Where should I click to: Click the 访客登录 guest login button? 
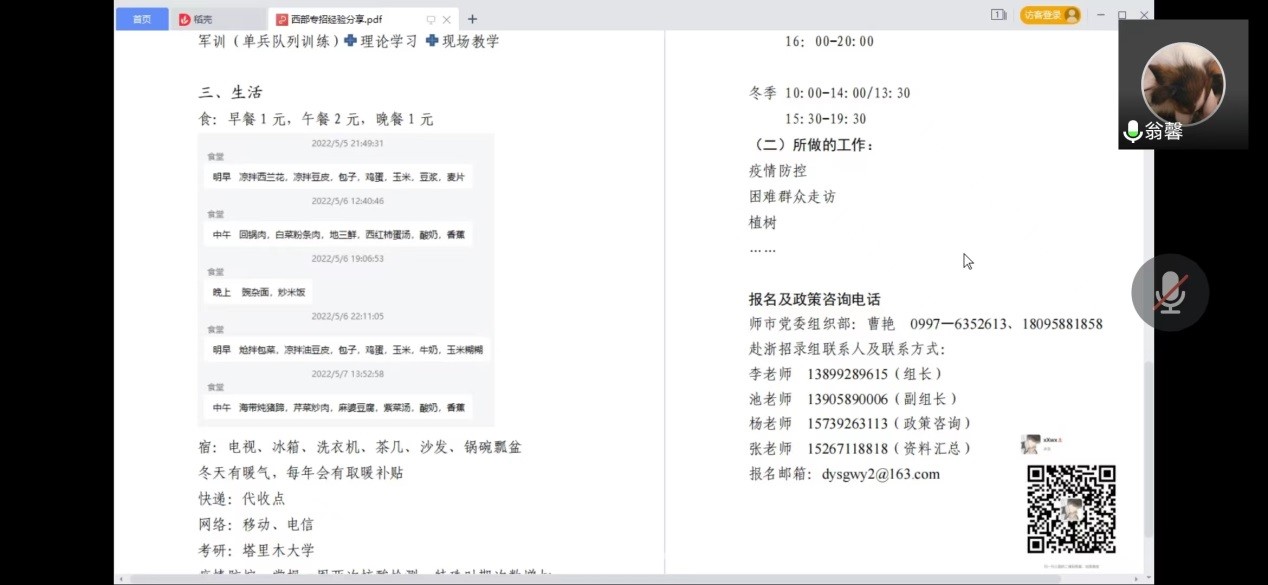coord(1050,15)
